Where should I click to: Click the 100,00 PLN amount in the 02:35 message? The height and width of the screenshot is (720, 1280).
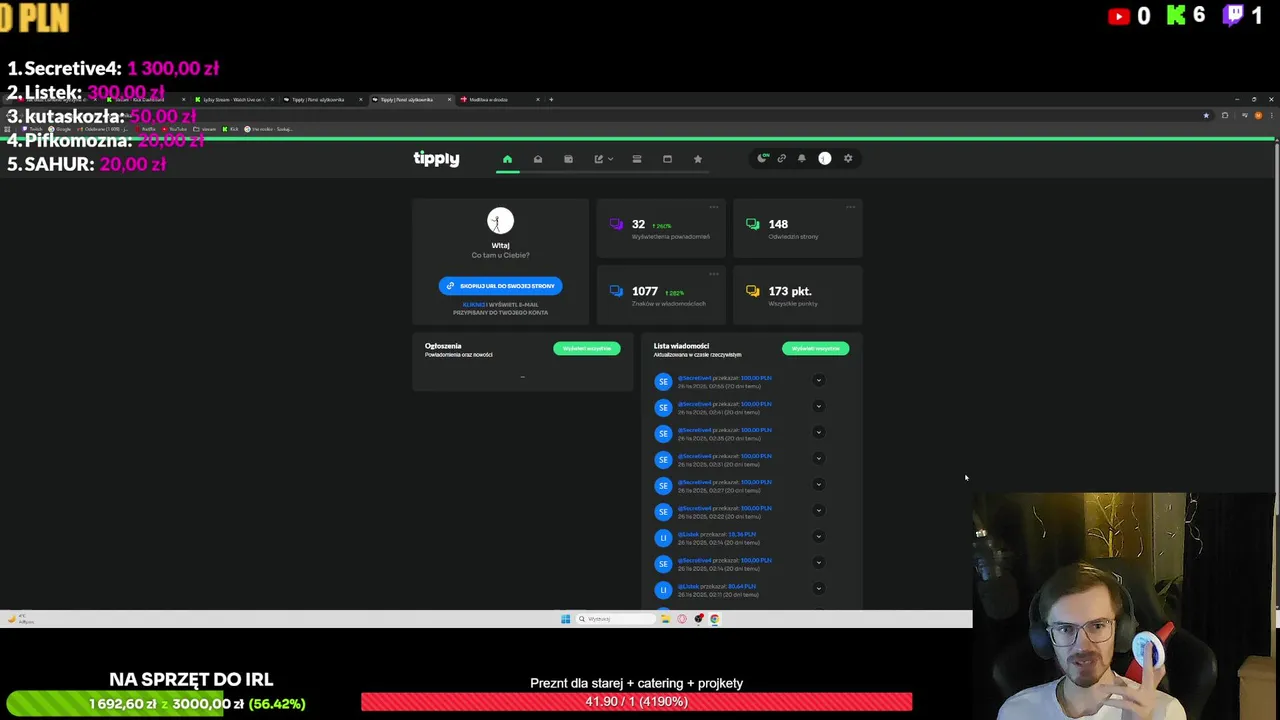pos(756,430)
